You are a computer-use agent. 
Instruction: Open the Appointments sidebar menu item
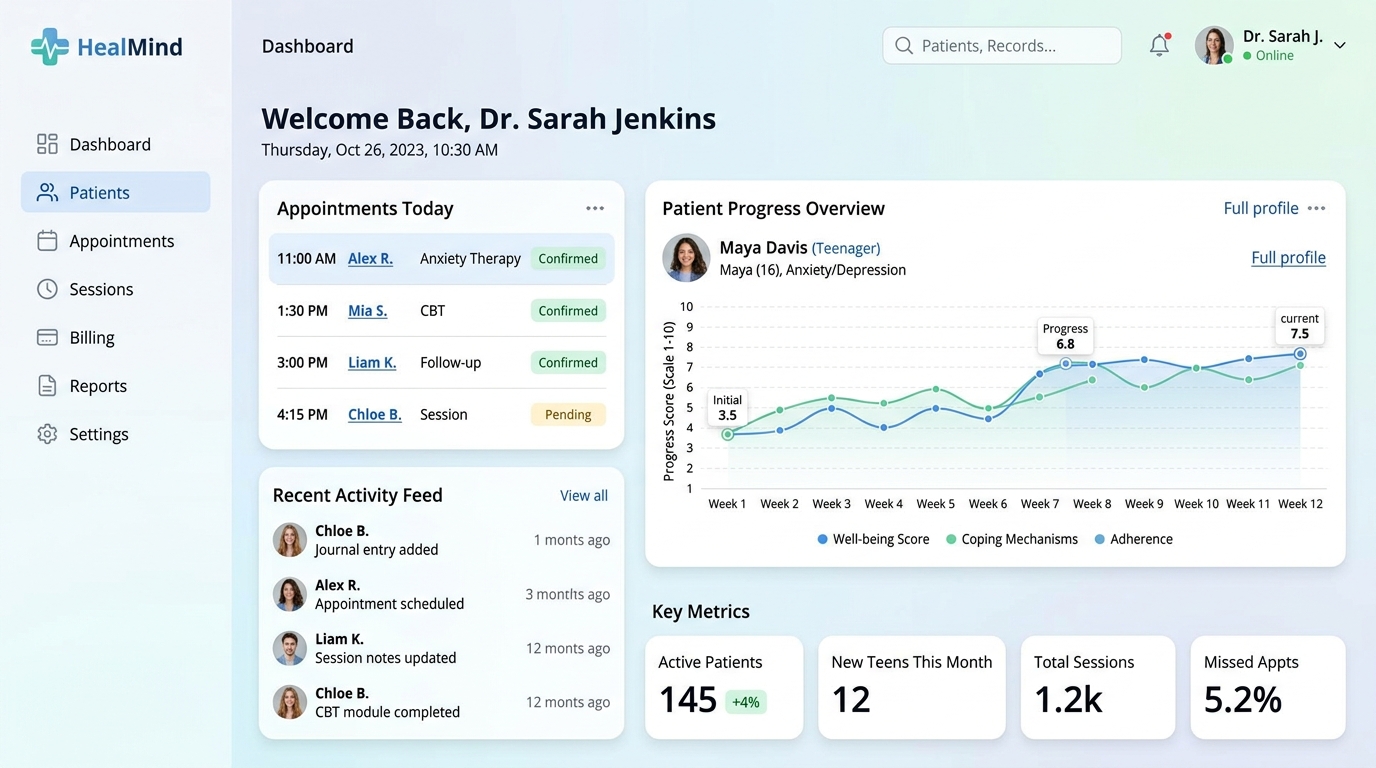pyautogui.click(x=116, y=240)
